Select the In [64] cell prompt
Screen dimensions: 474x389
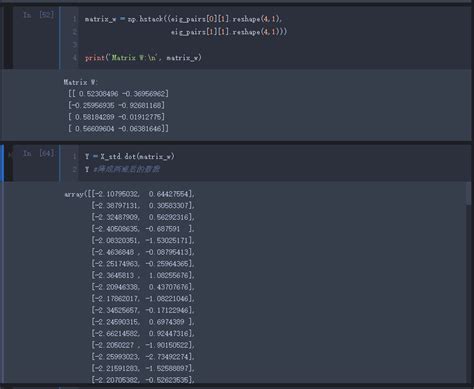[38, 153]
